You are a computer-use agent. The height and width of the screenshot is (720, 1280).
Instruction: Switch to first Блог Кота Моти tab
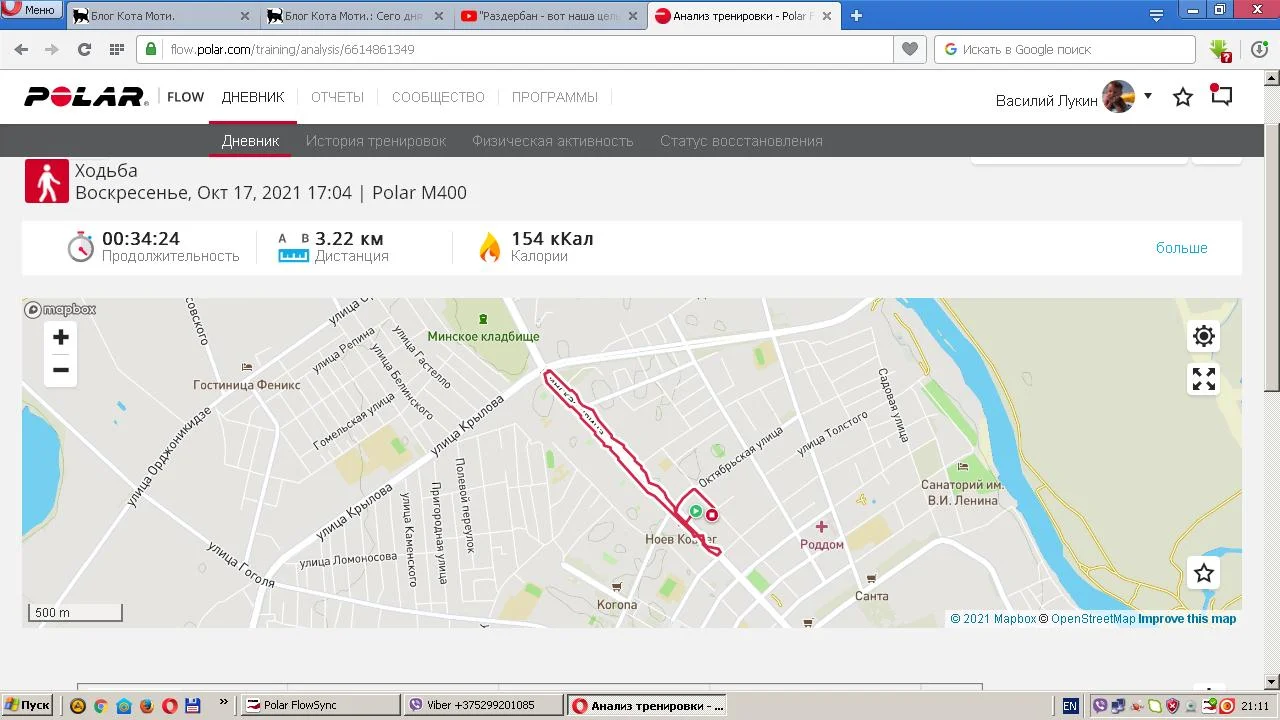coord(160,16)
